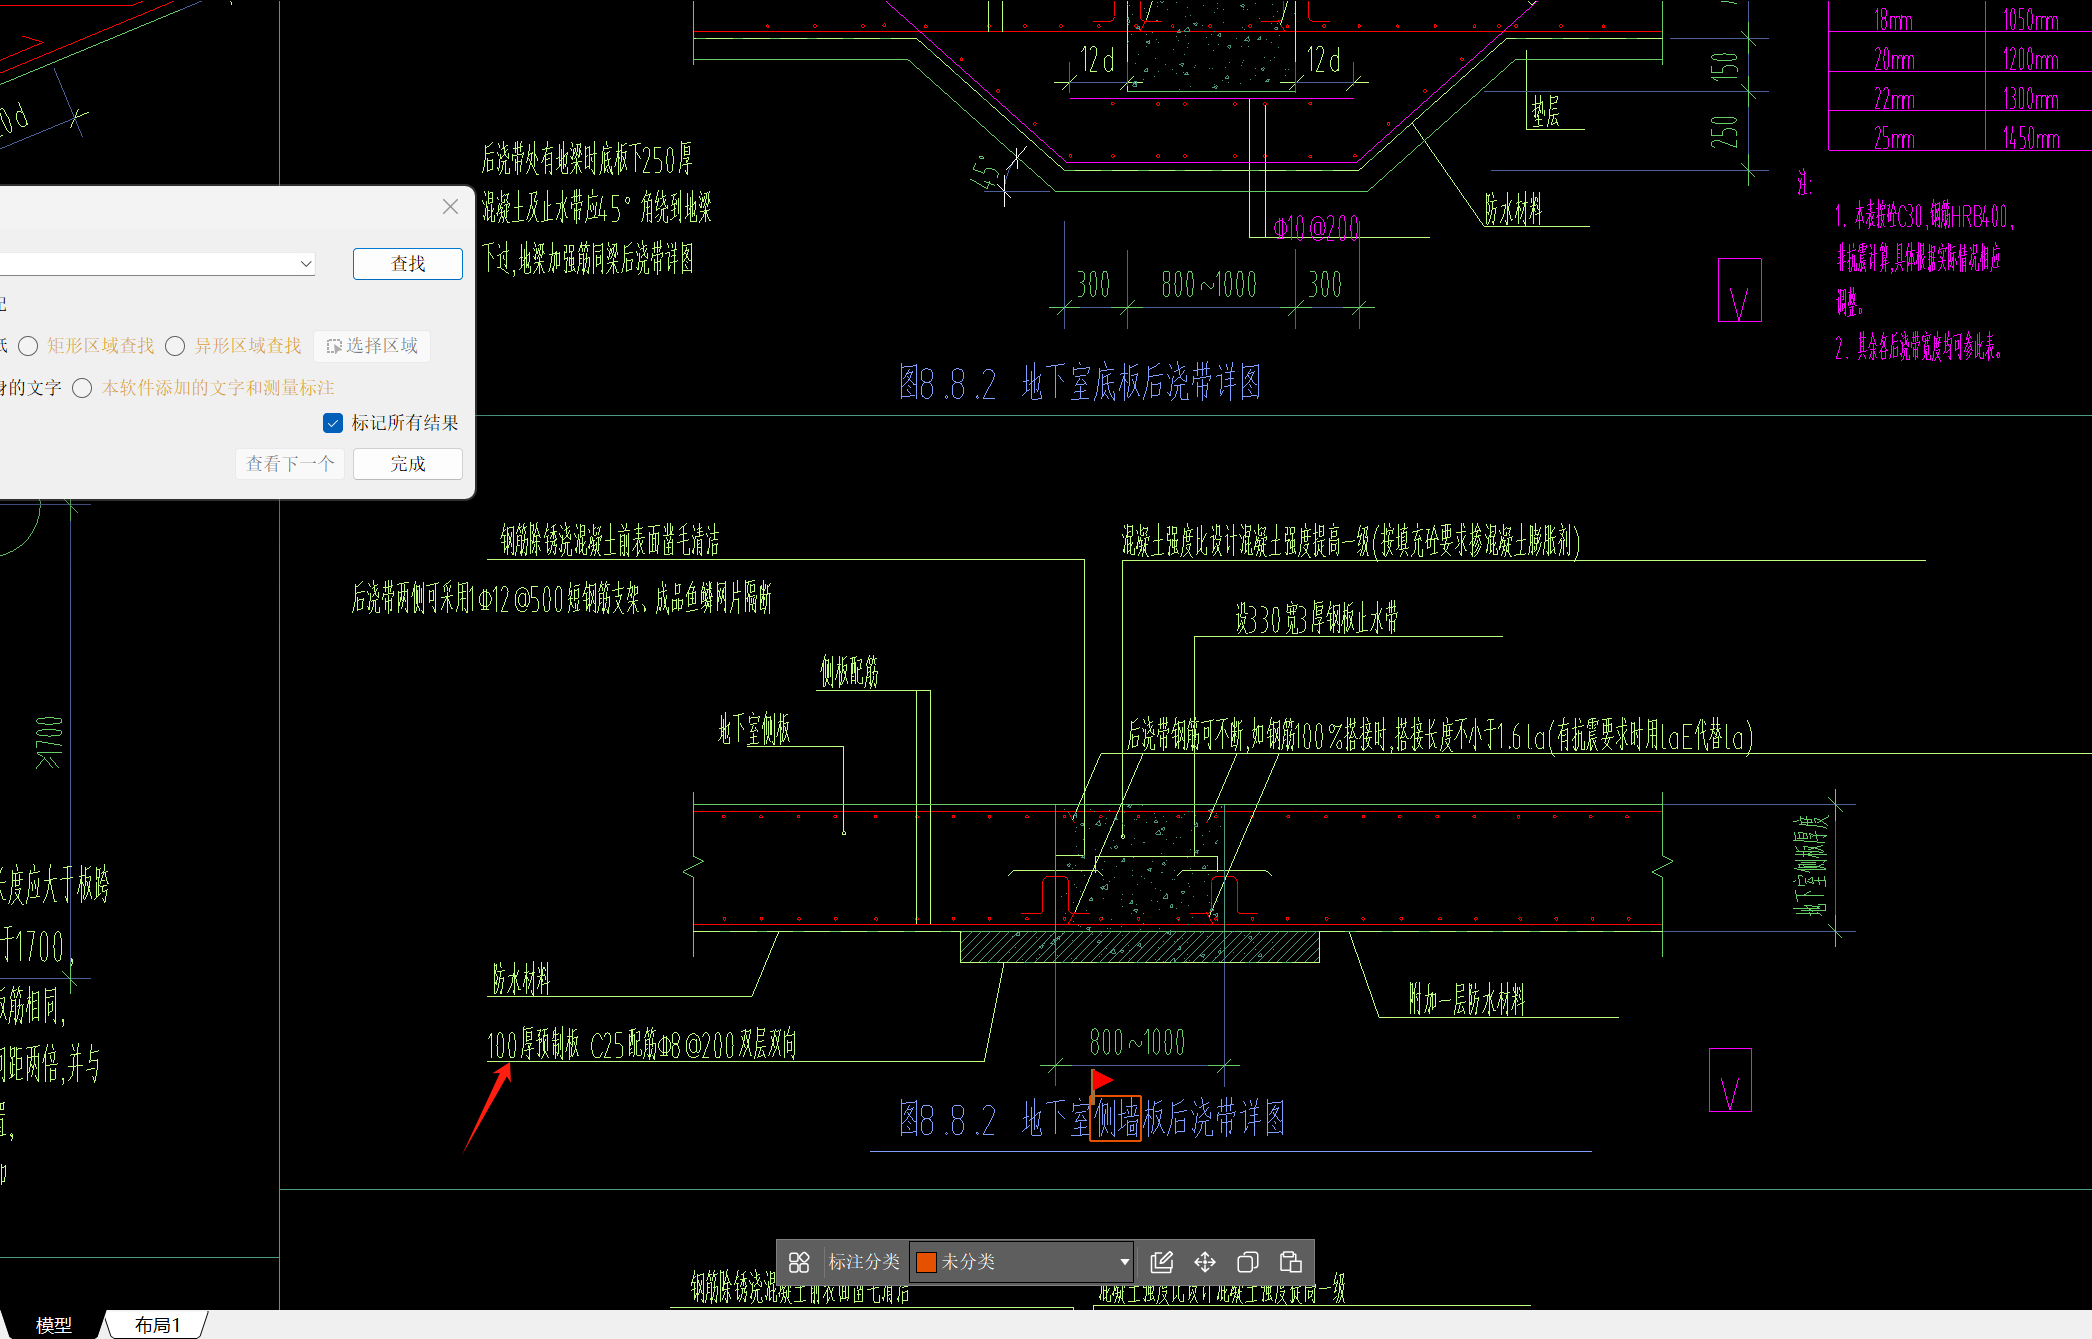Click the 完成 button
The image size is (2092, 1339).
407,464
